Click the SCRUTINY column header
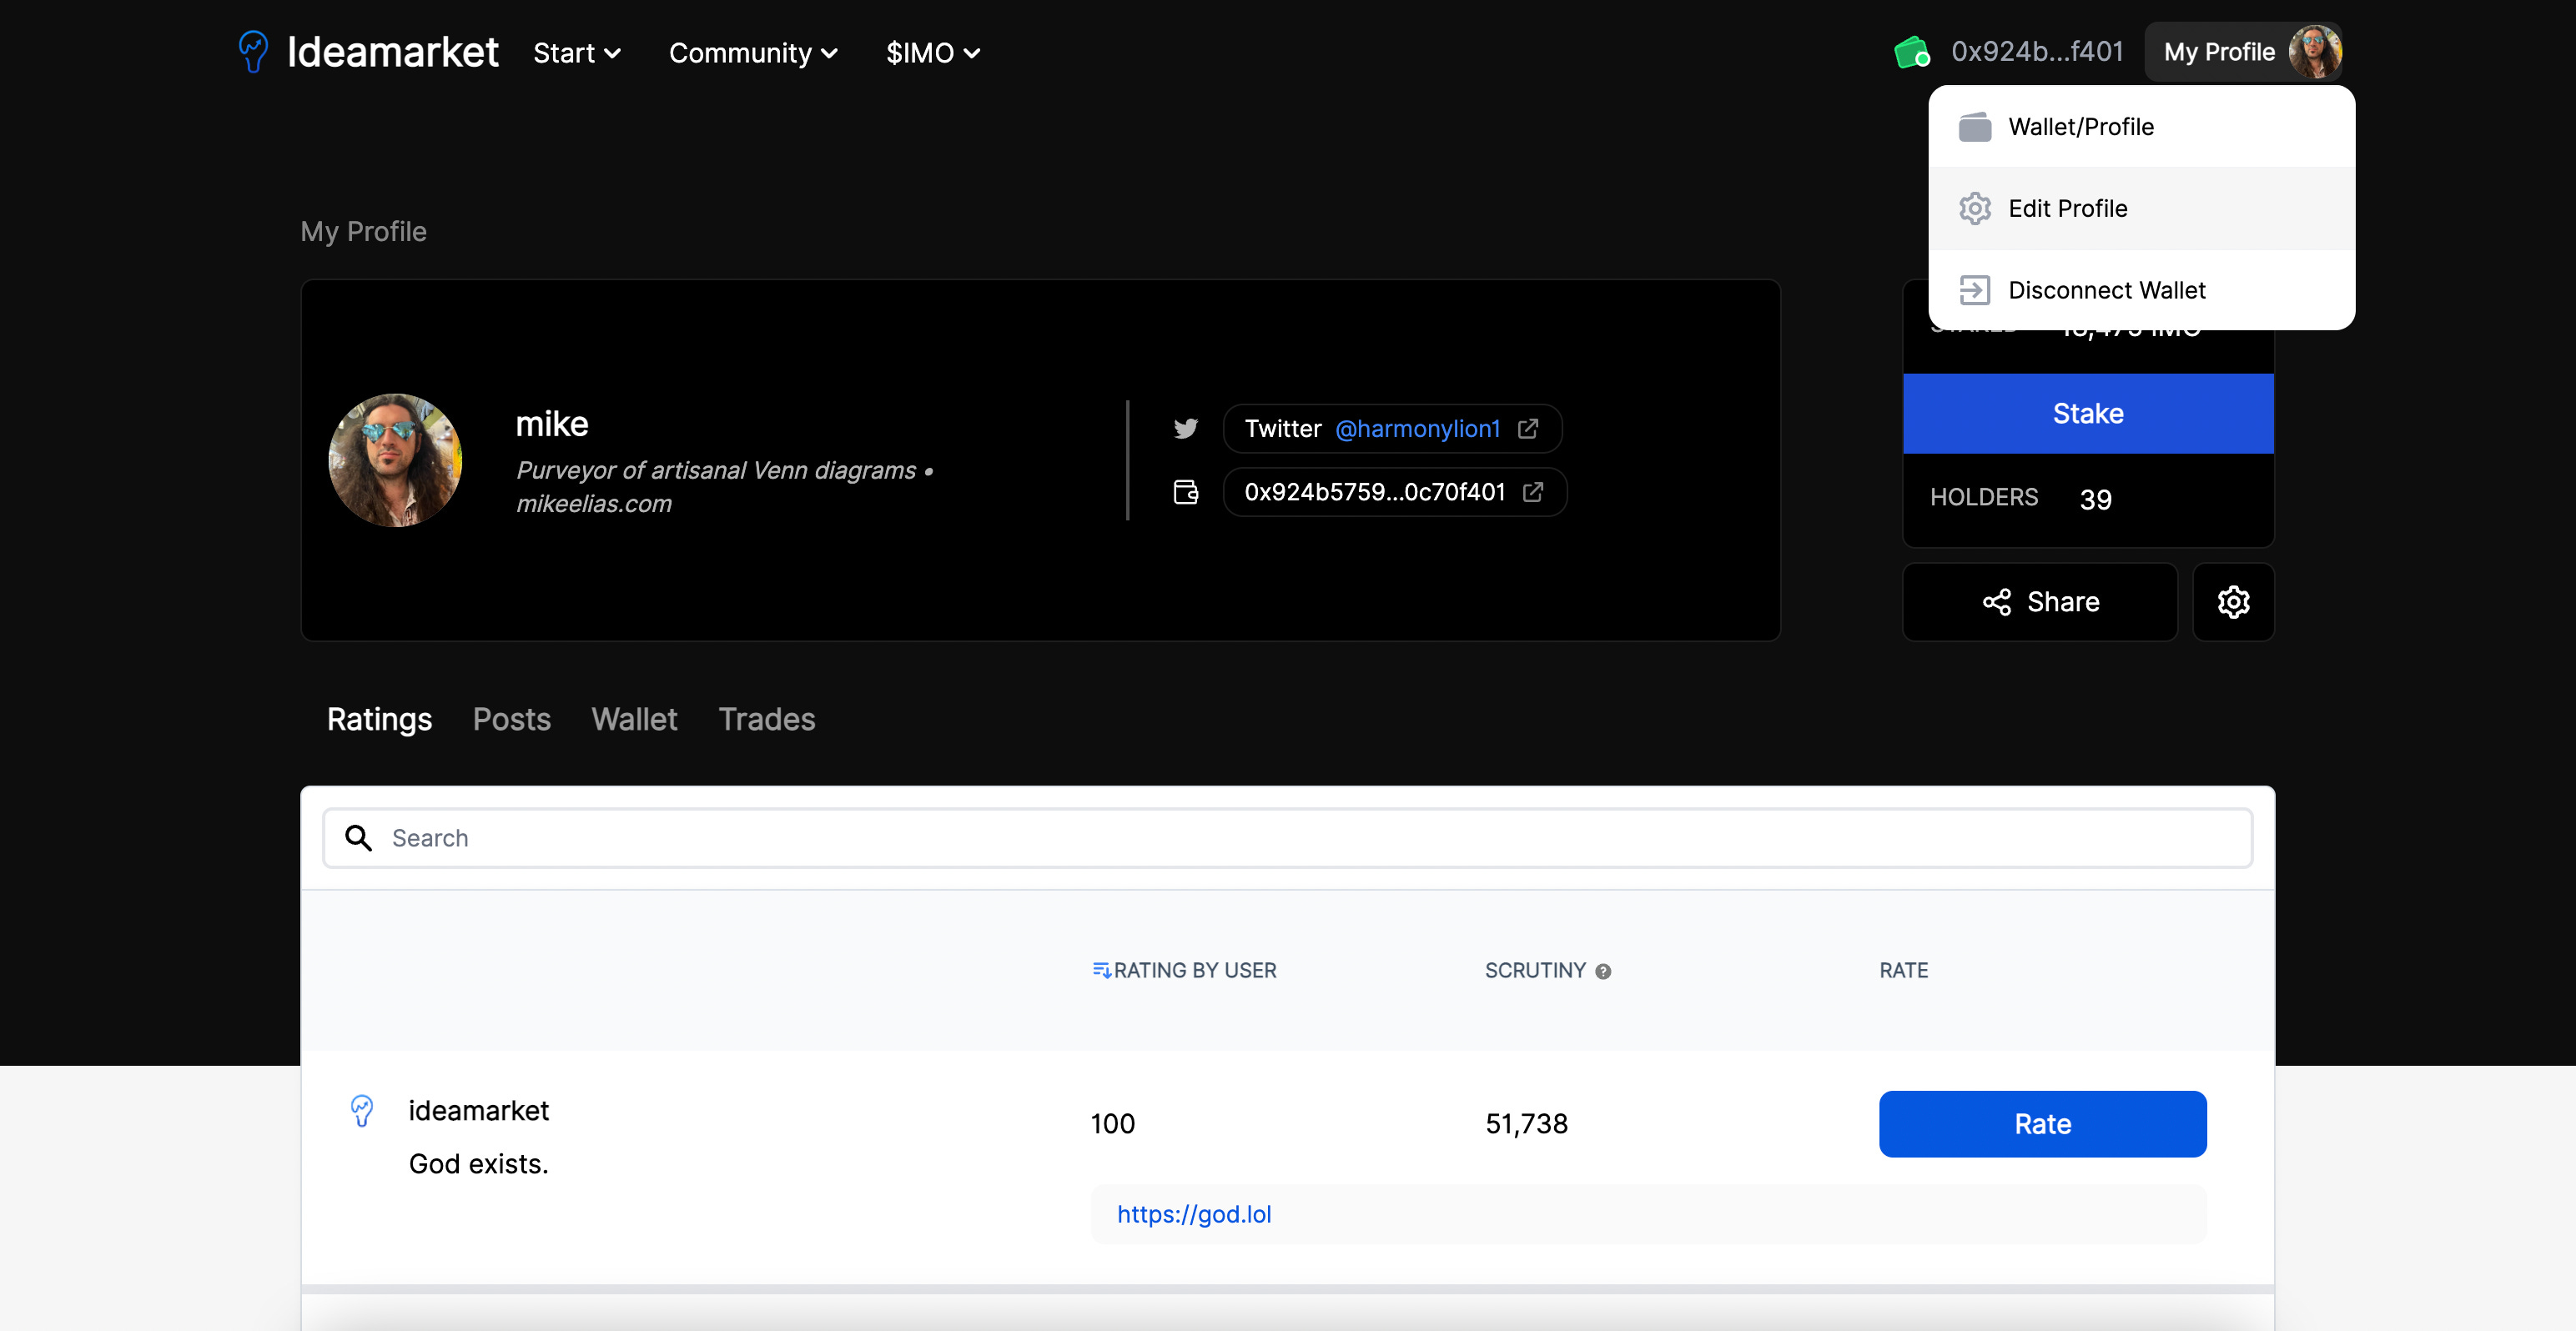This screenshot has width=2576, height=1331. click(1535, 970)
